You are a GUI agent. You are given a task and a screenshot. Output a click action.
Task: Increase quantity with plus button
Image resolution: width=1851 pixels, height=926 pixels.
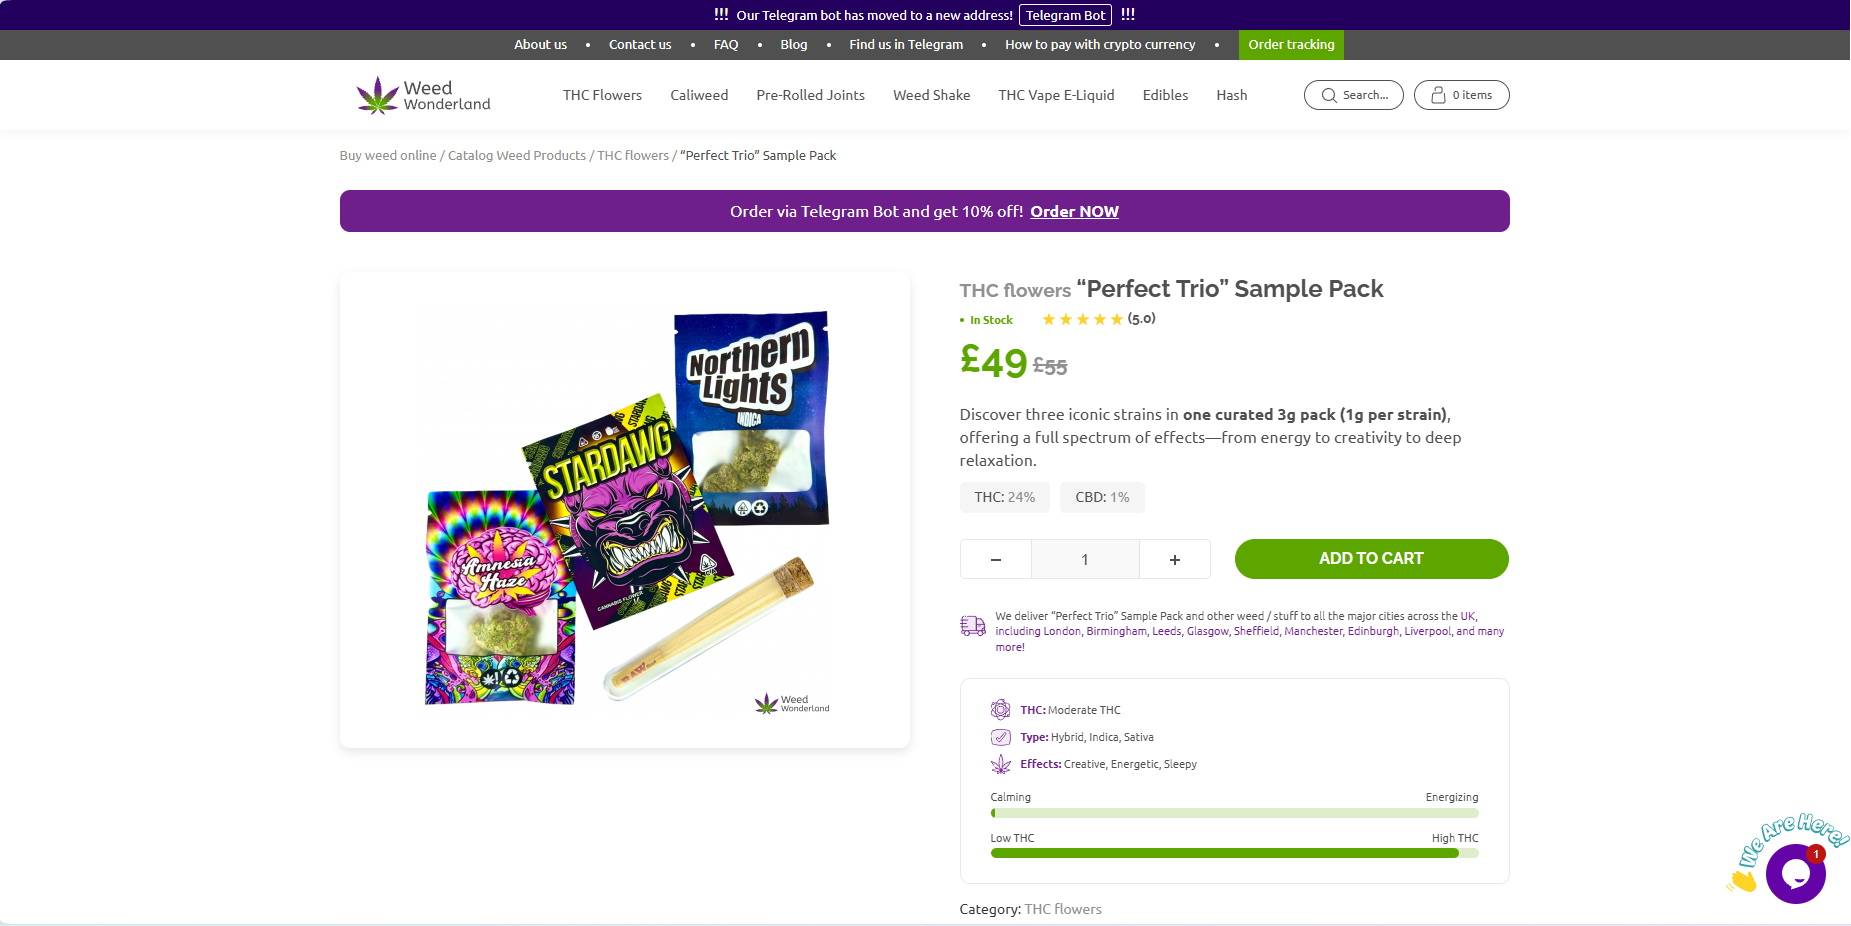click(x=1175, y=559)
